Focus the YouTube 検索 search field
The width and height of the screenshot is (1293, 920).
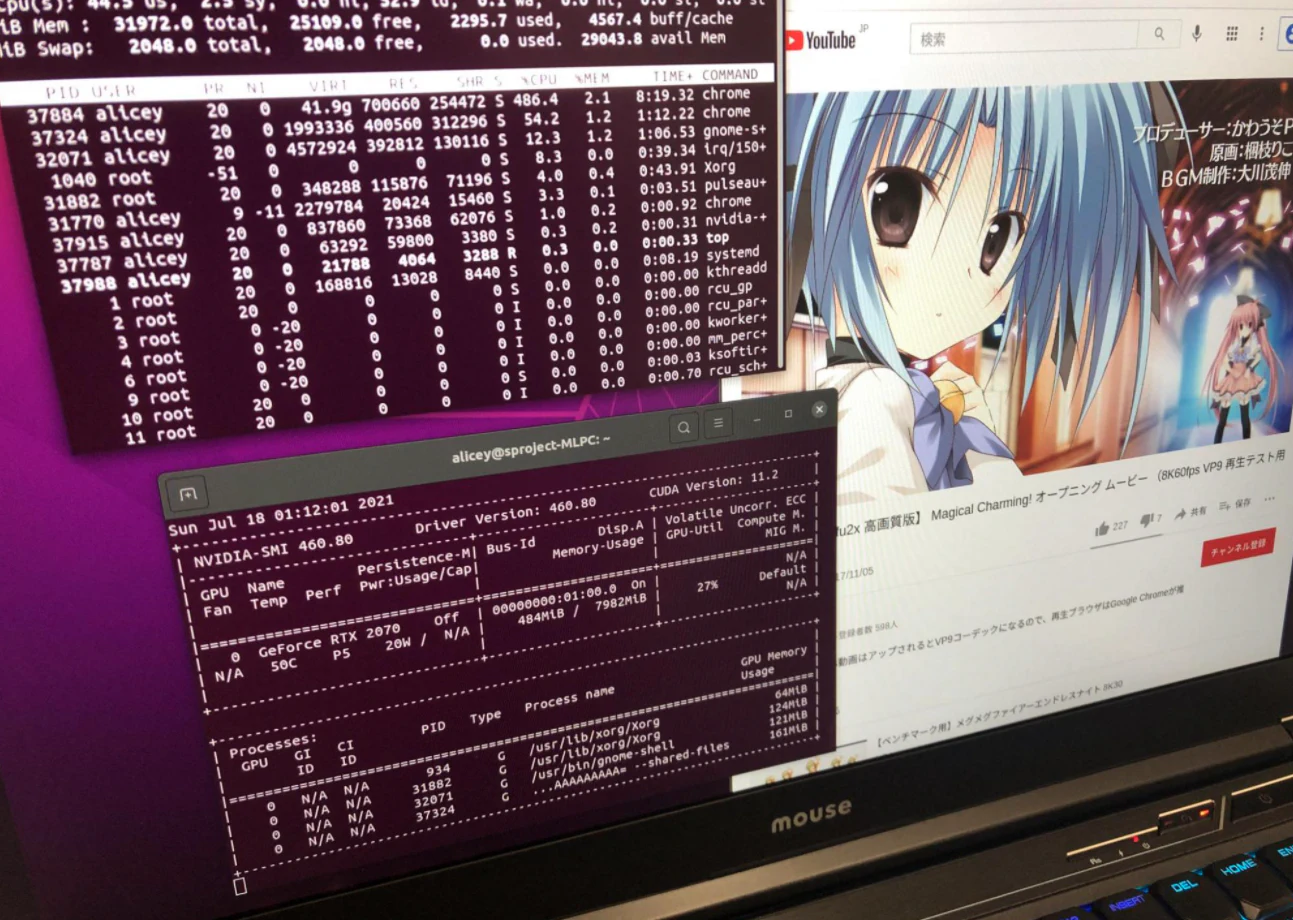1025,36
